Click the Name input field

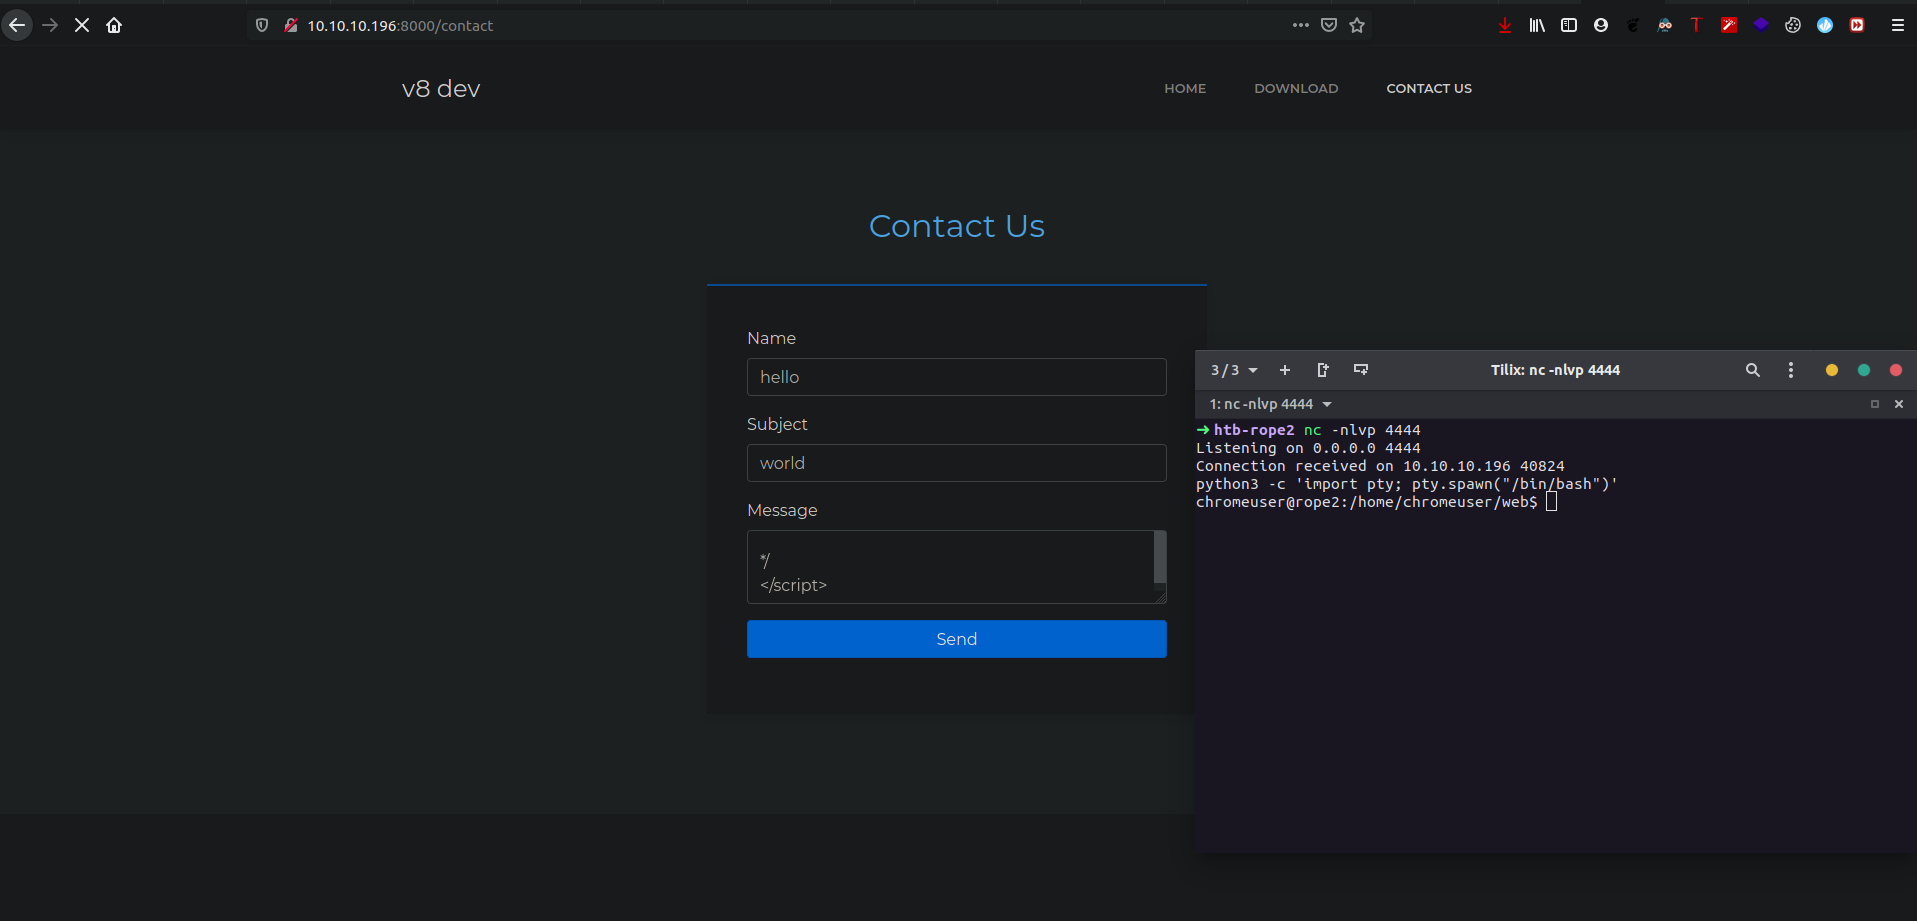(x=957, y=377)
